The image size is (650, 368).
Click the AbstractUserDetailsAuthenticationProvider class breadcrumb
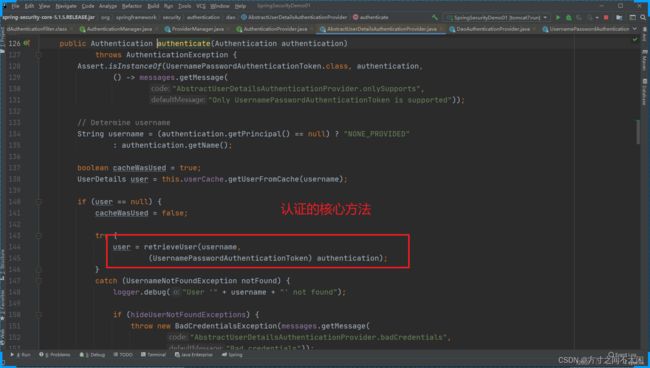[x=294, y=17]
